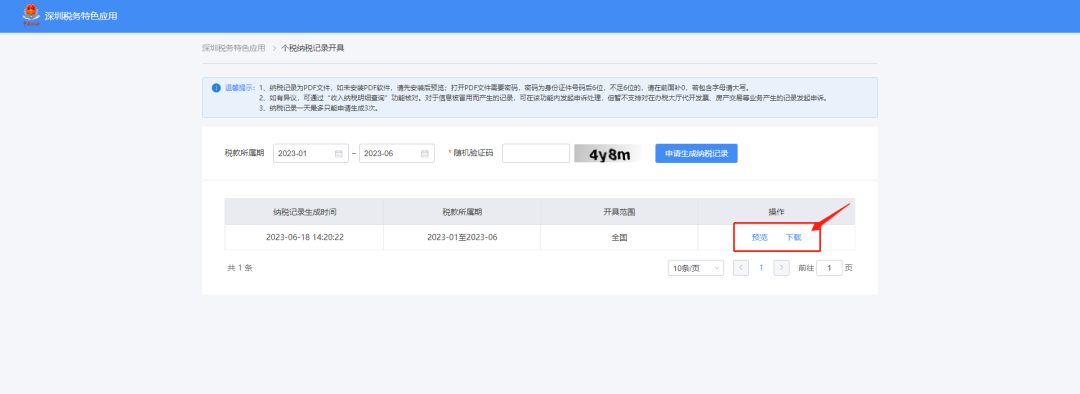The image size is (1080, 394).
Task: Click 温馨提示 label in notice box
Action: point(240,88)
